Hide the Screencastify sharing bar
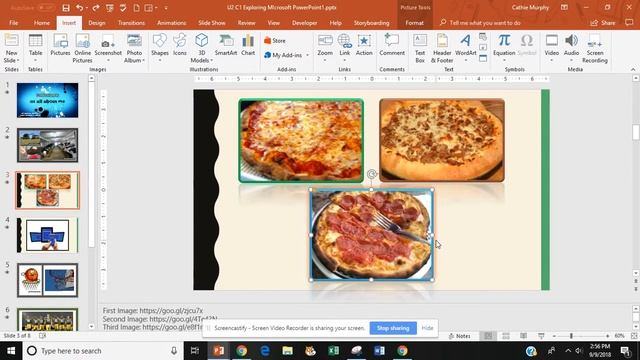The height and width of the screenshot is (360, 640). 427,328
